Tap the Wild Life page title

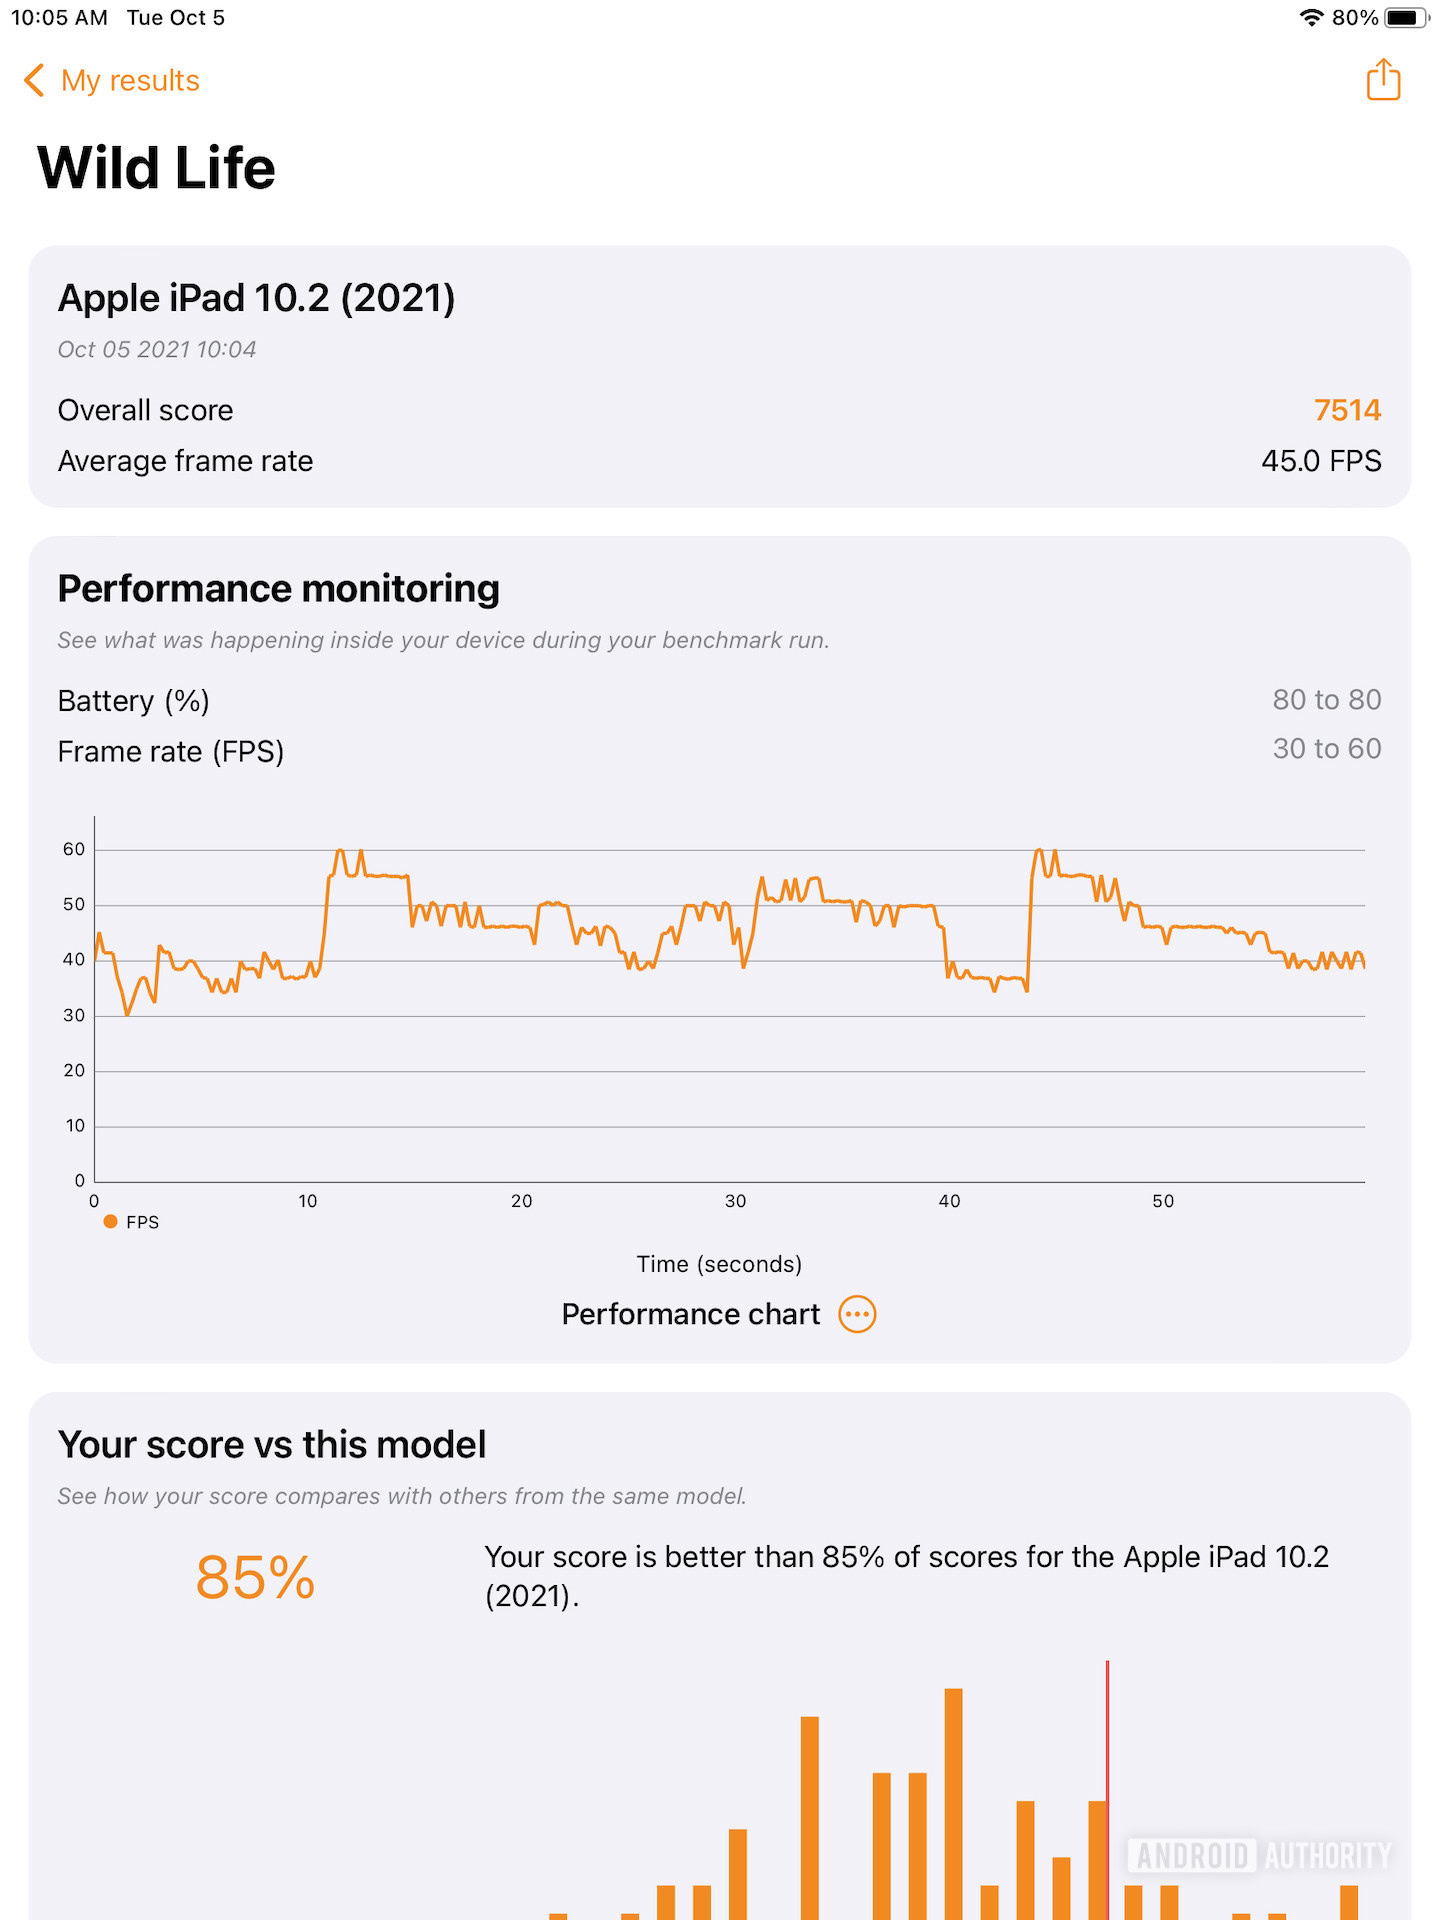point(156,167)
